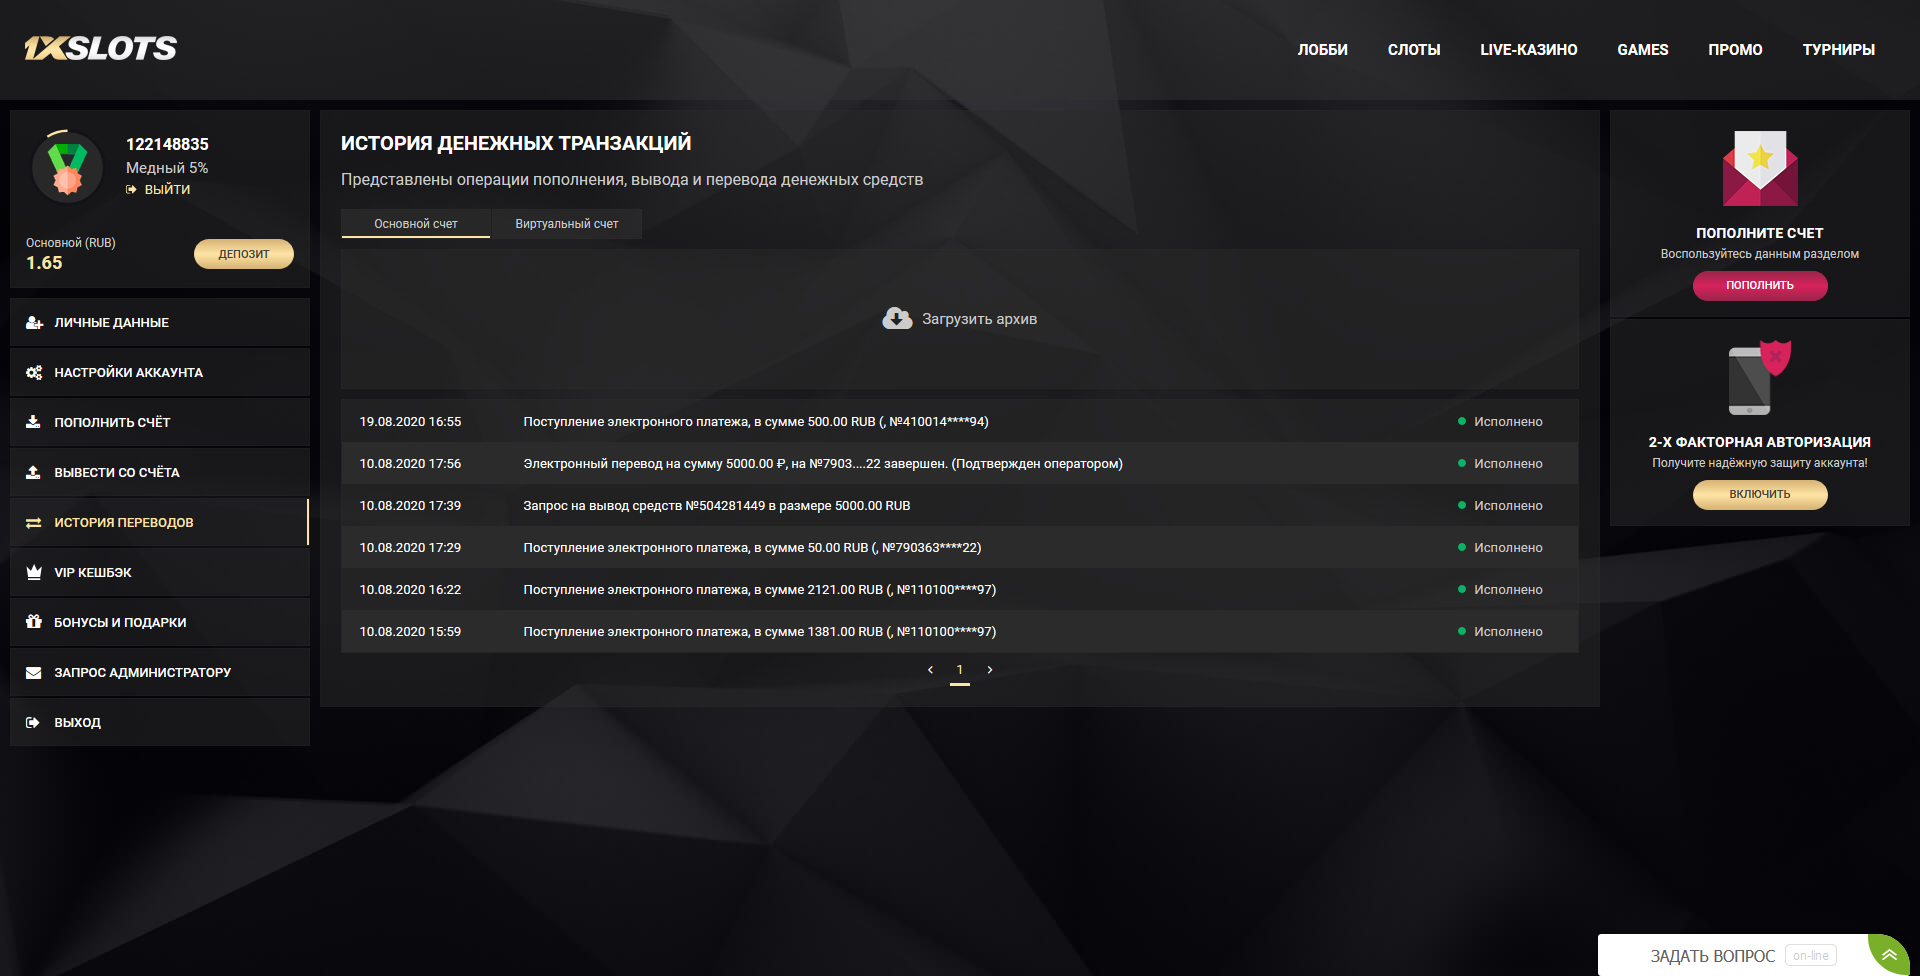Click the 10.08.2020 16:22 transaction date

tap(410, 590)
